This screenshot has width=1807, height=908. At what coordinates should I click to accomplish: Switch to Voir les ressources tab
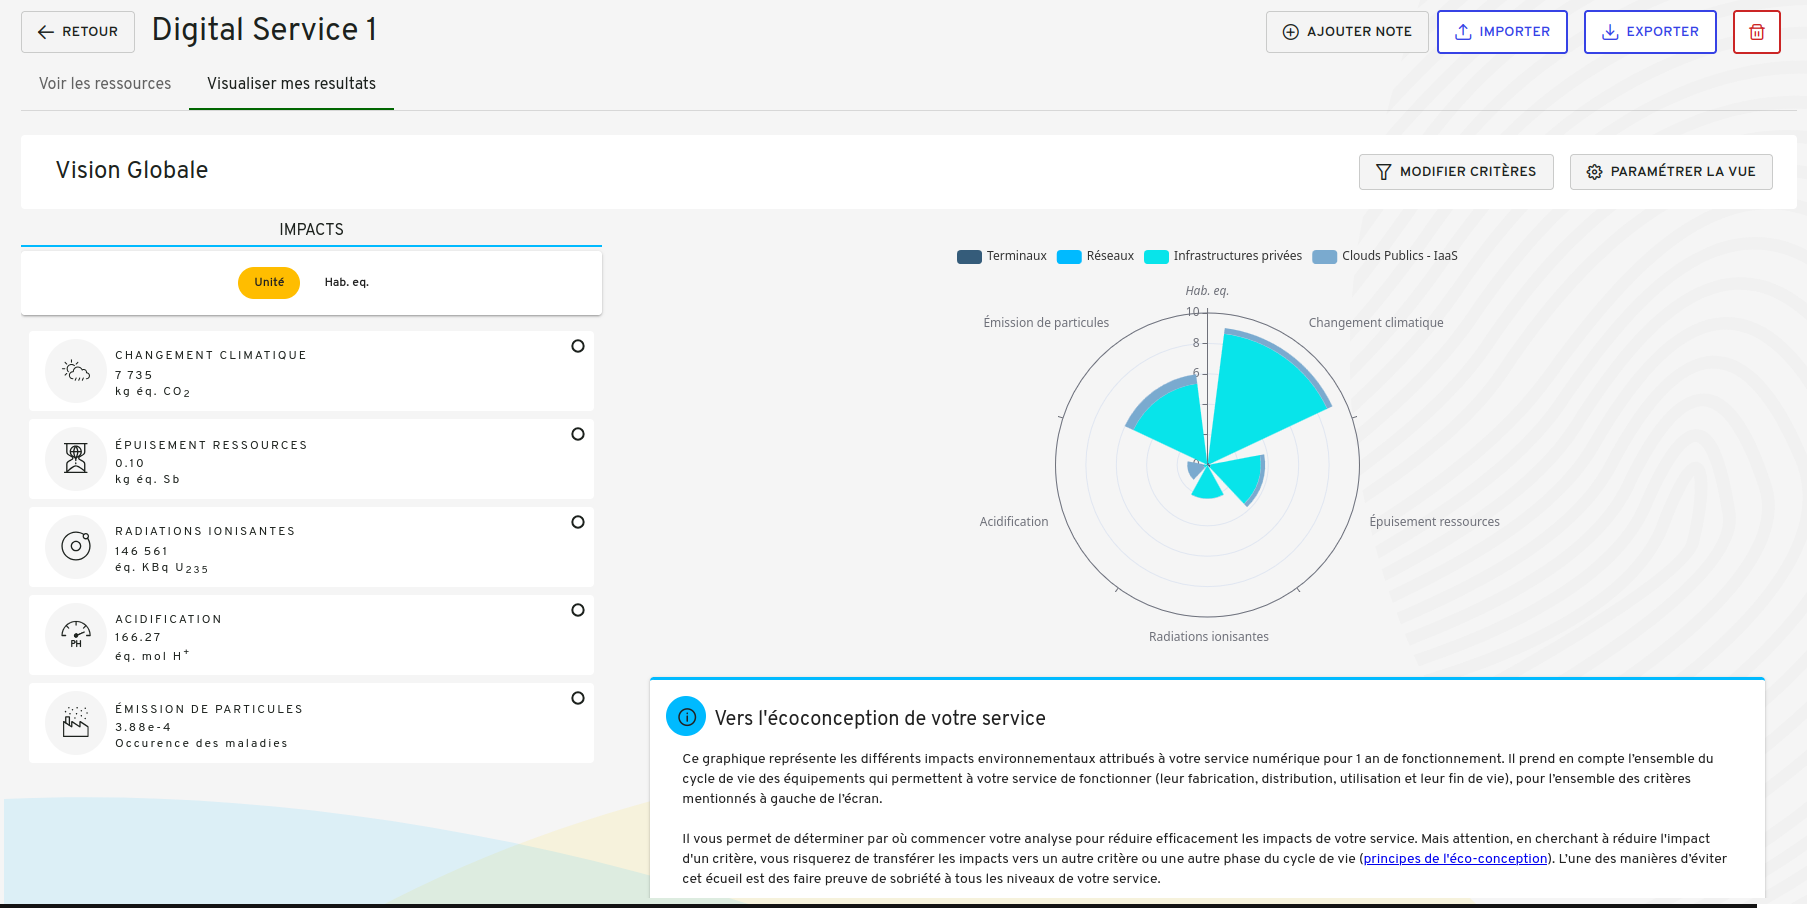coord(105,84)
